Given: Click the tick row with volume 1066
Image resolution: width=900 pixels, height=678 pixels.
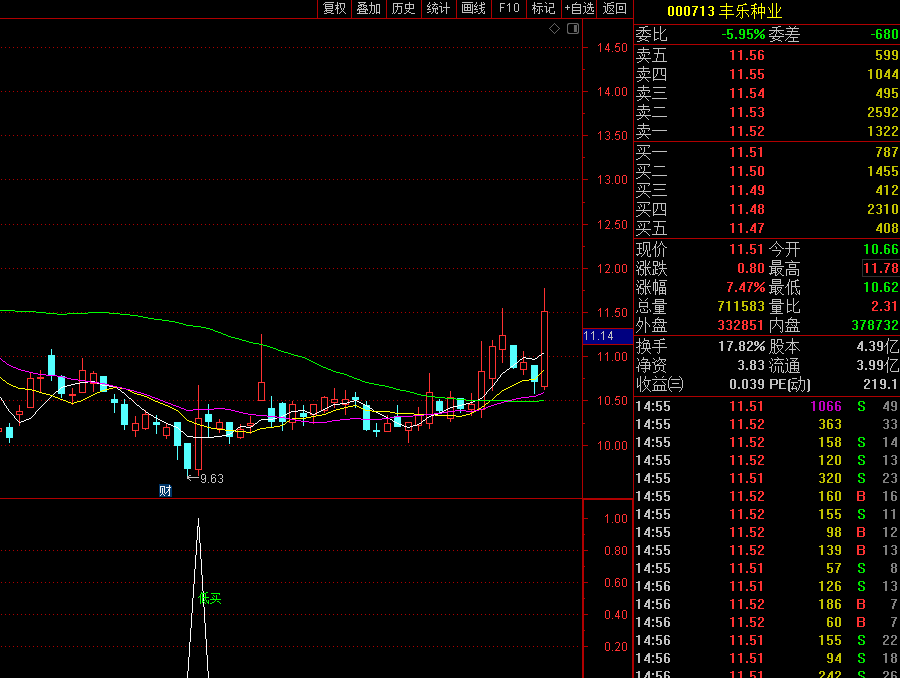Looking at the screenshot, I should click(767, 406).
